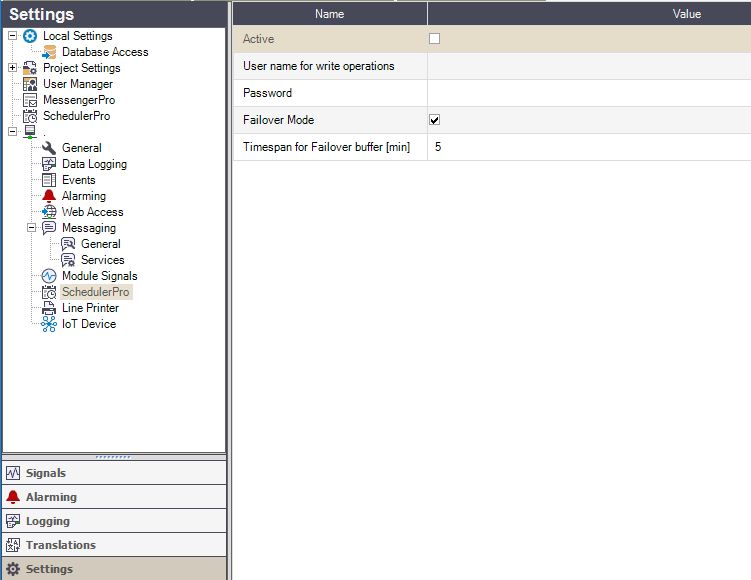Click the user name value field
Viewport: 751px width, 580px height.
tap(589, 66)
